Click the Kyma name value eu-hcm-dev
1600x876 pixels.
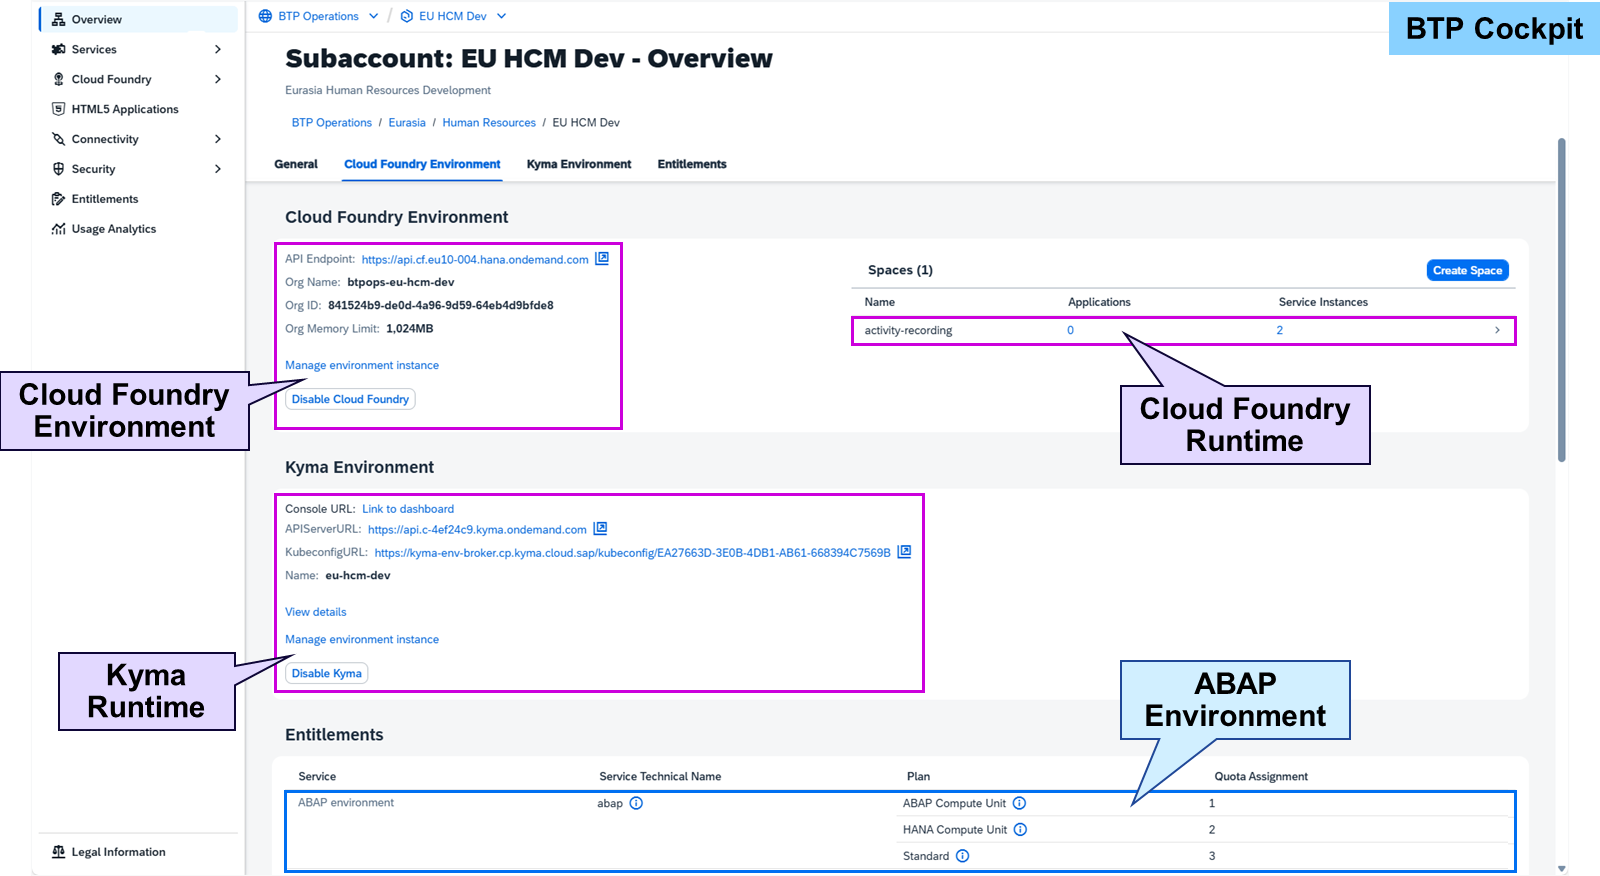358,575
